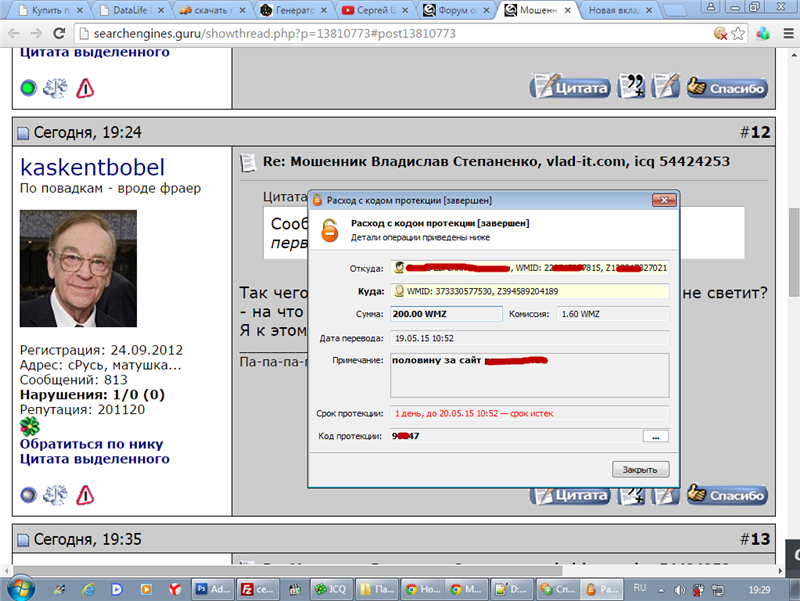Click the grey offline status dot of kaskentbobel
Screen dimensions: 800x601
click(x=29, y=495)
